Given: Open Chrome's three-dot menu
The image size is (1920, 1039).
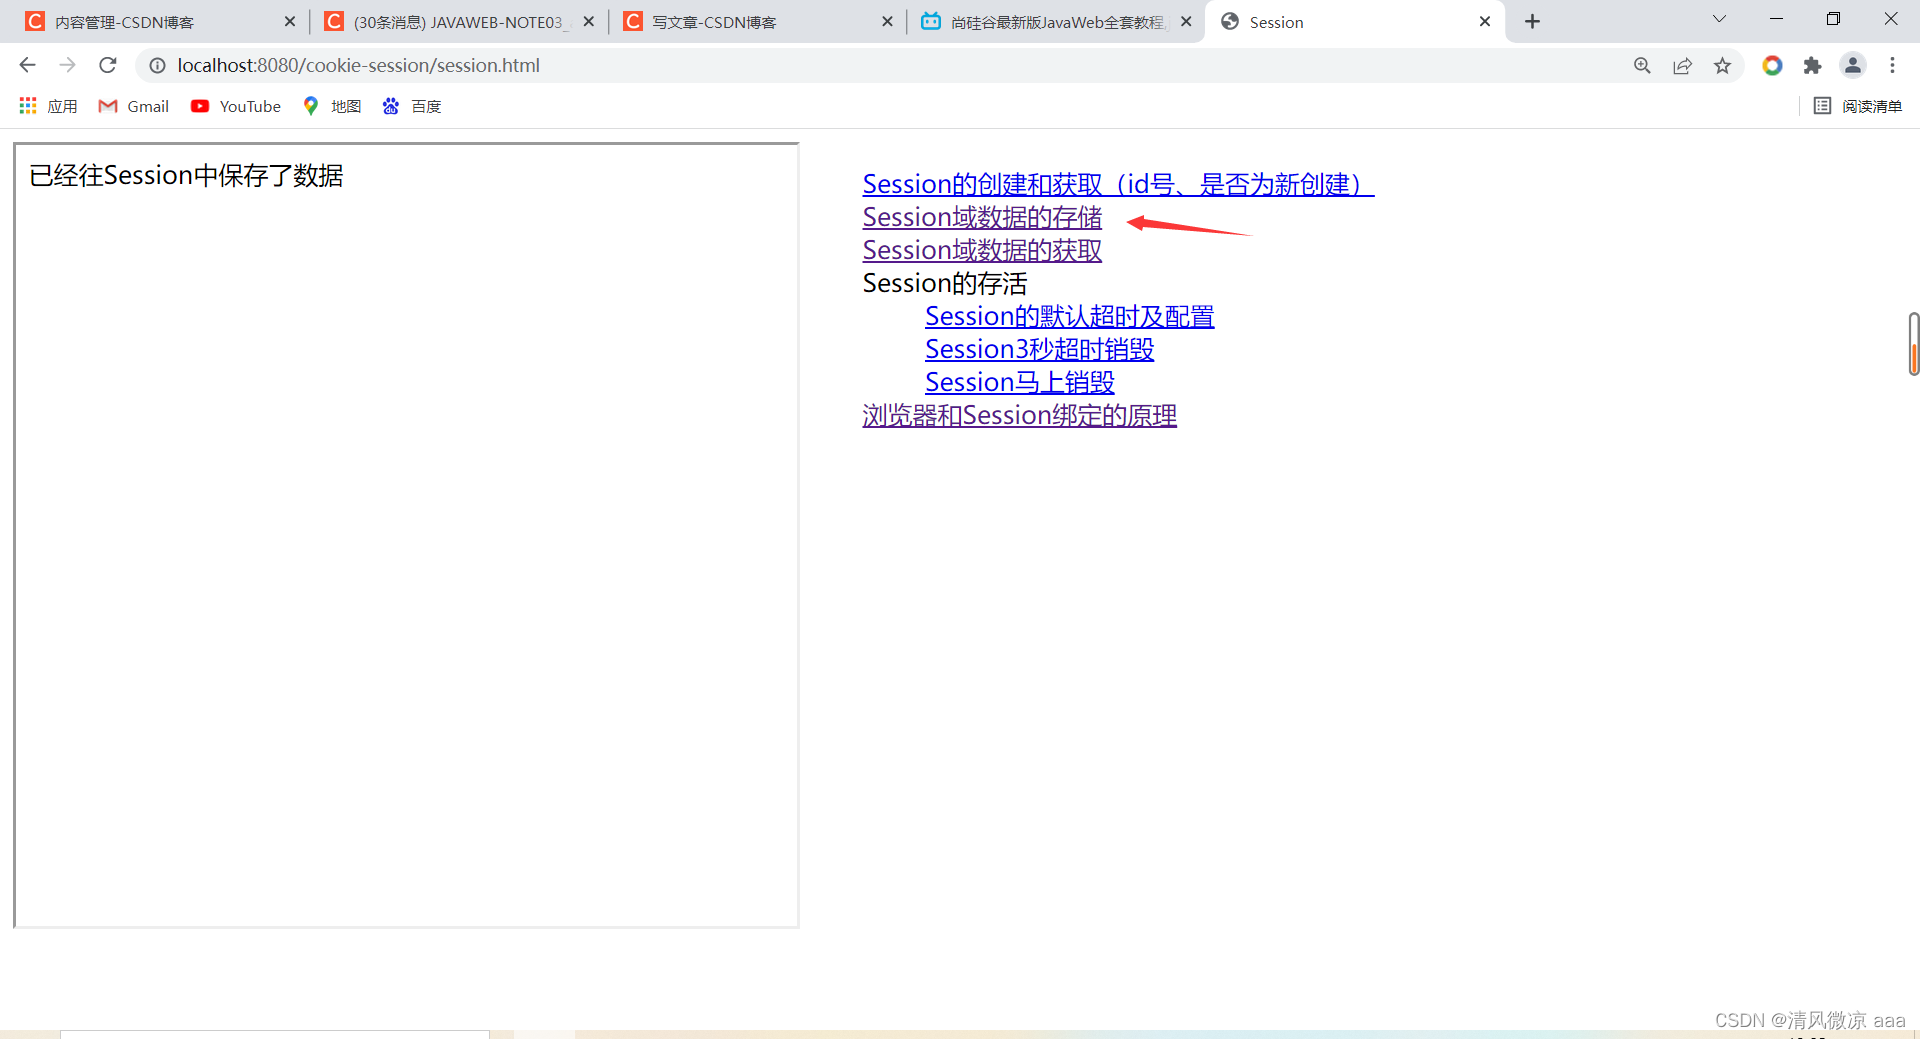Looking at the screenshot, I should (1892, 65).
